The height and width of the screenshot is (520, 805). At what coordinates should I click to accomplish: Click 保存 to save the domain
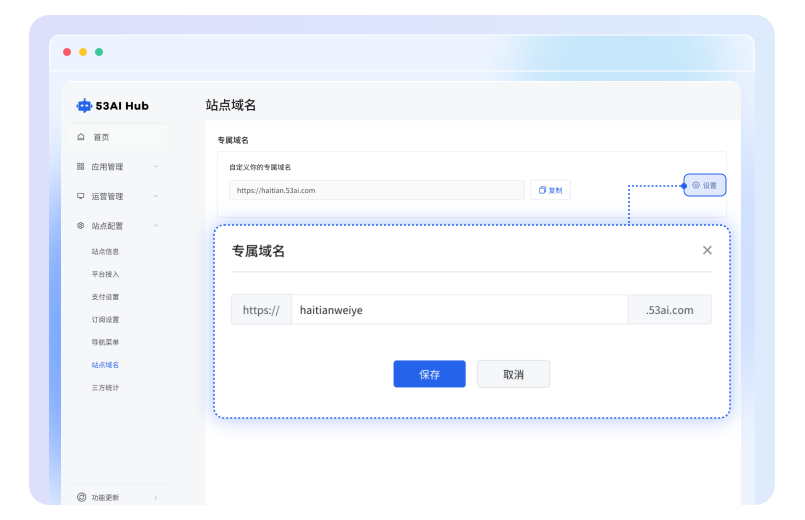coord(429,374)
